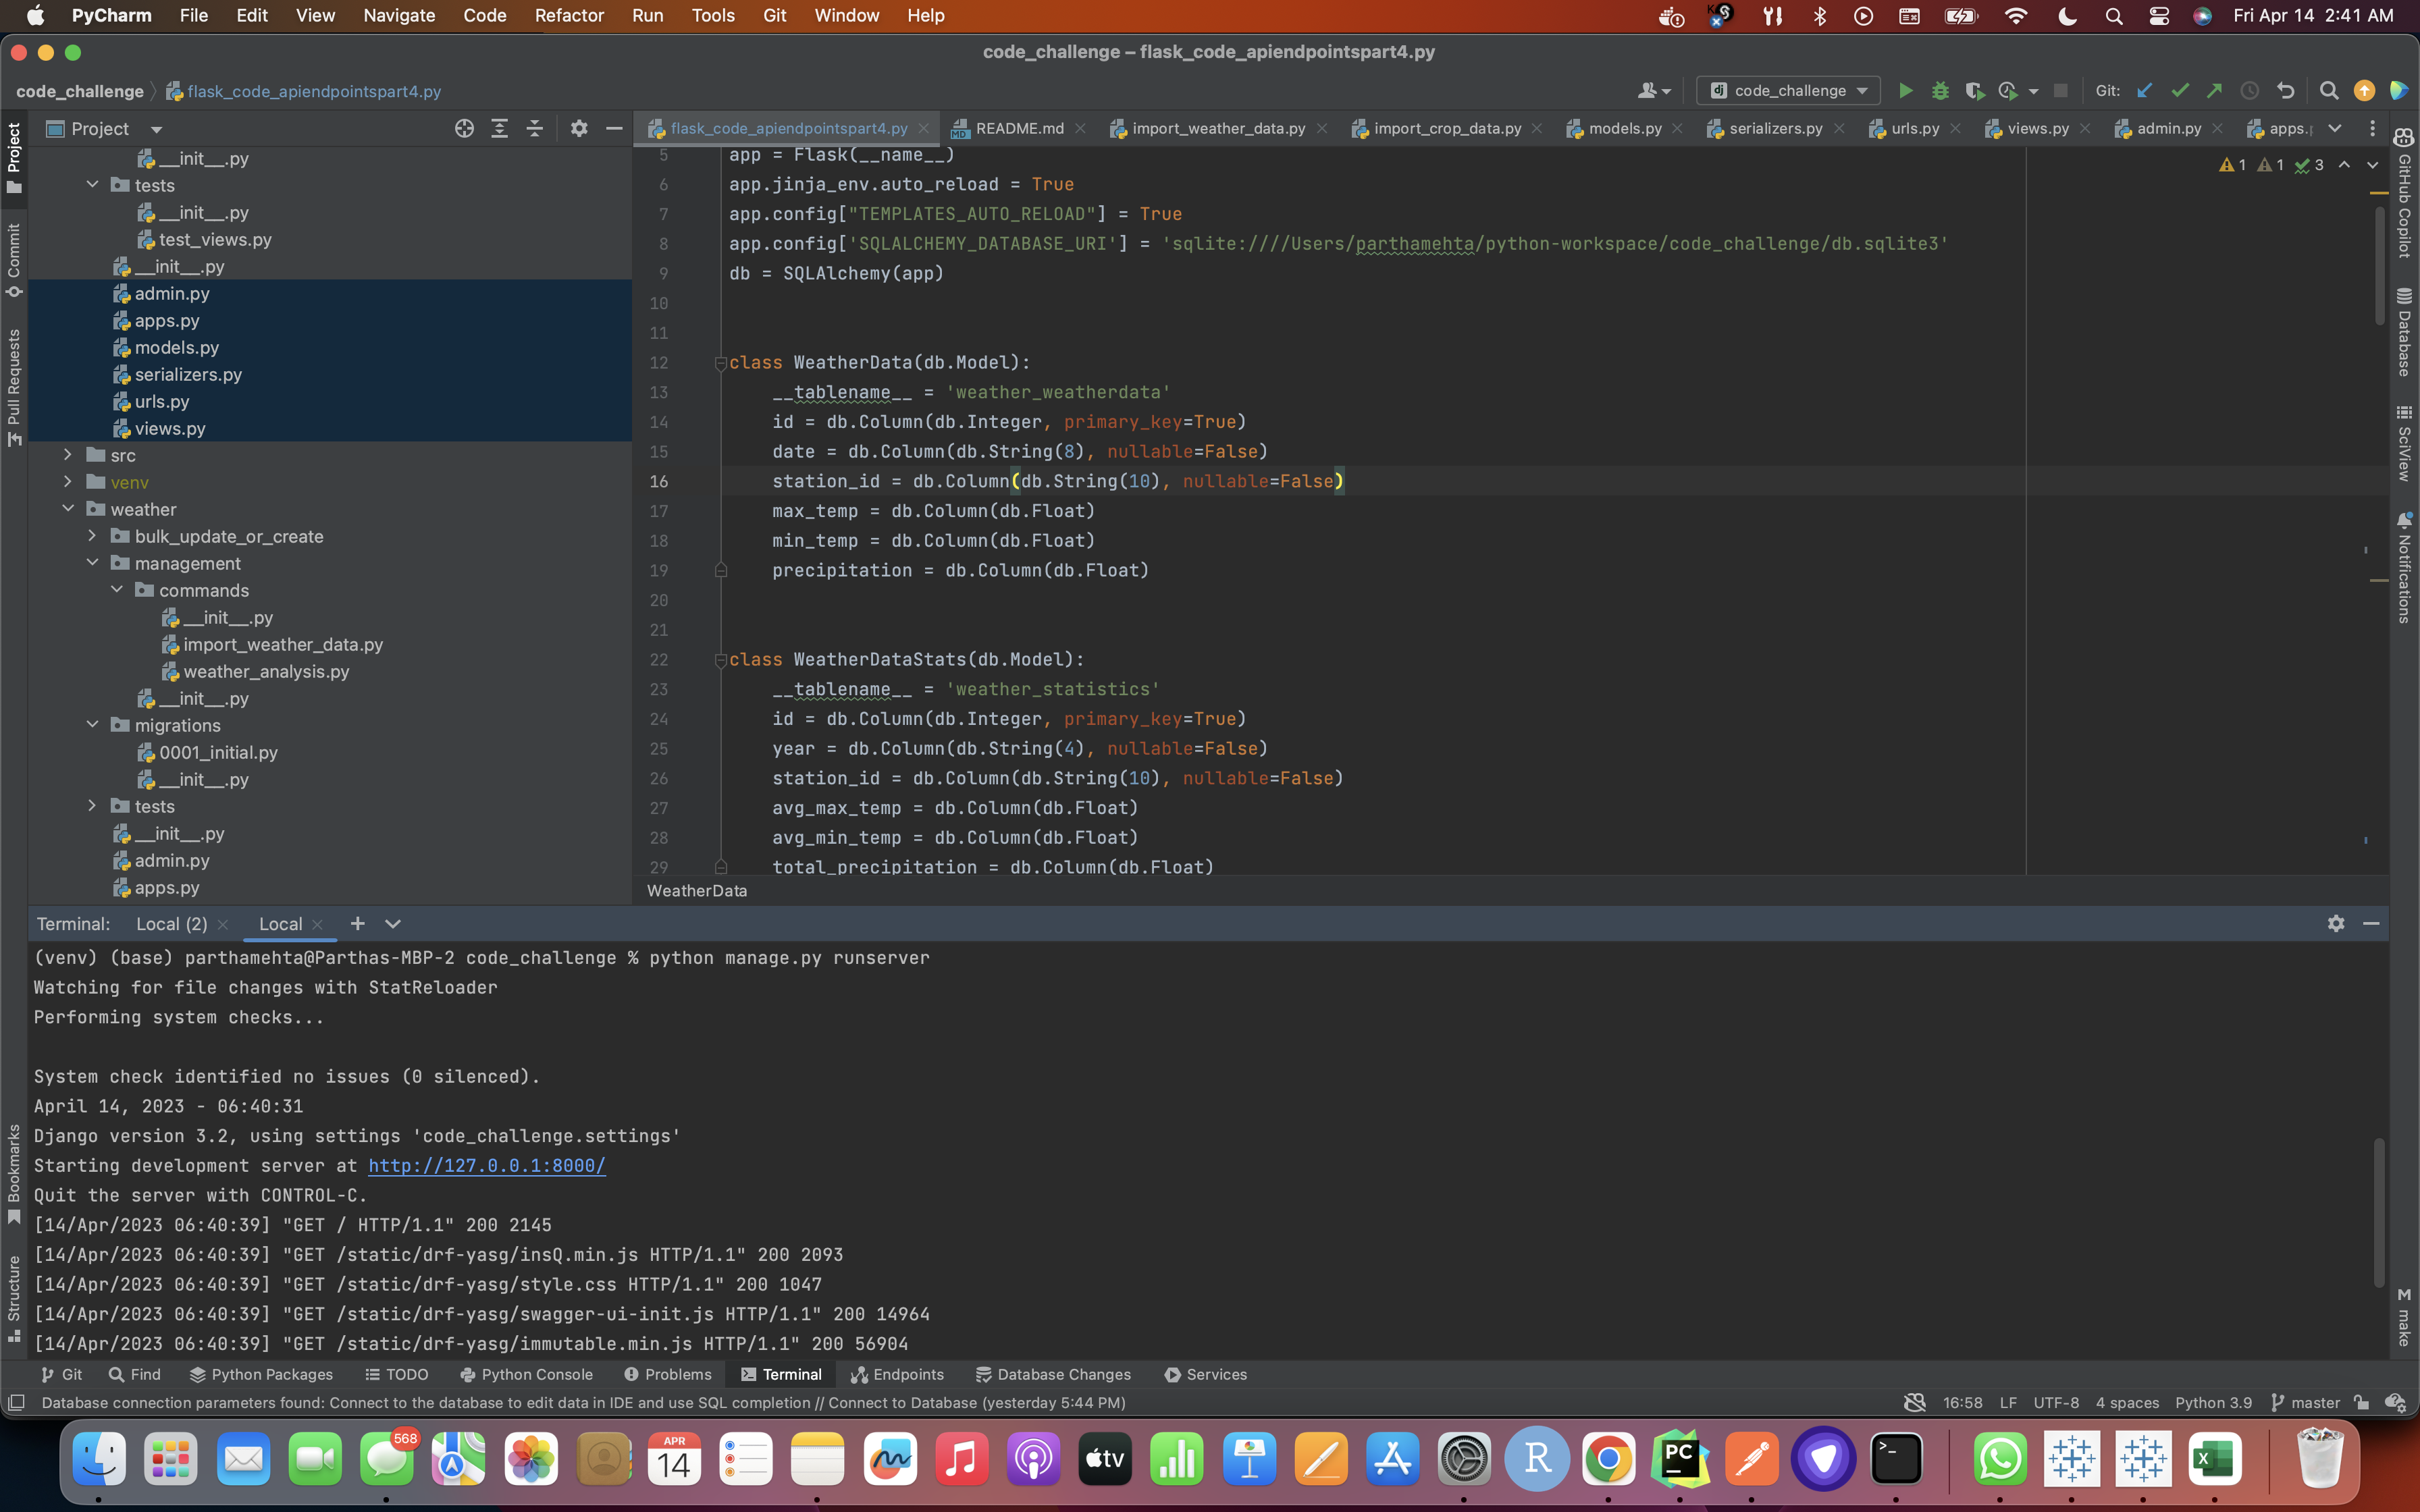This screenshot has width=2420, height=1512.
Task: Expand the src folder
Action: pyautogui.click(x=68, y=455)
